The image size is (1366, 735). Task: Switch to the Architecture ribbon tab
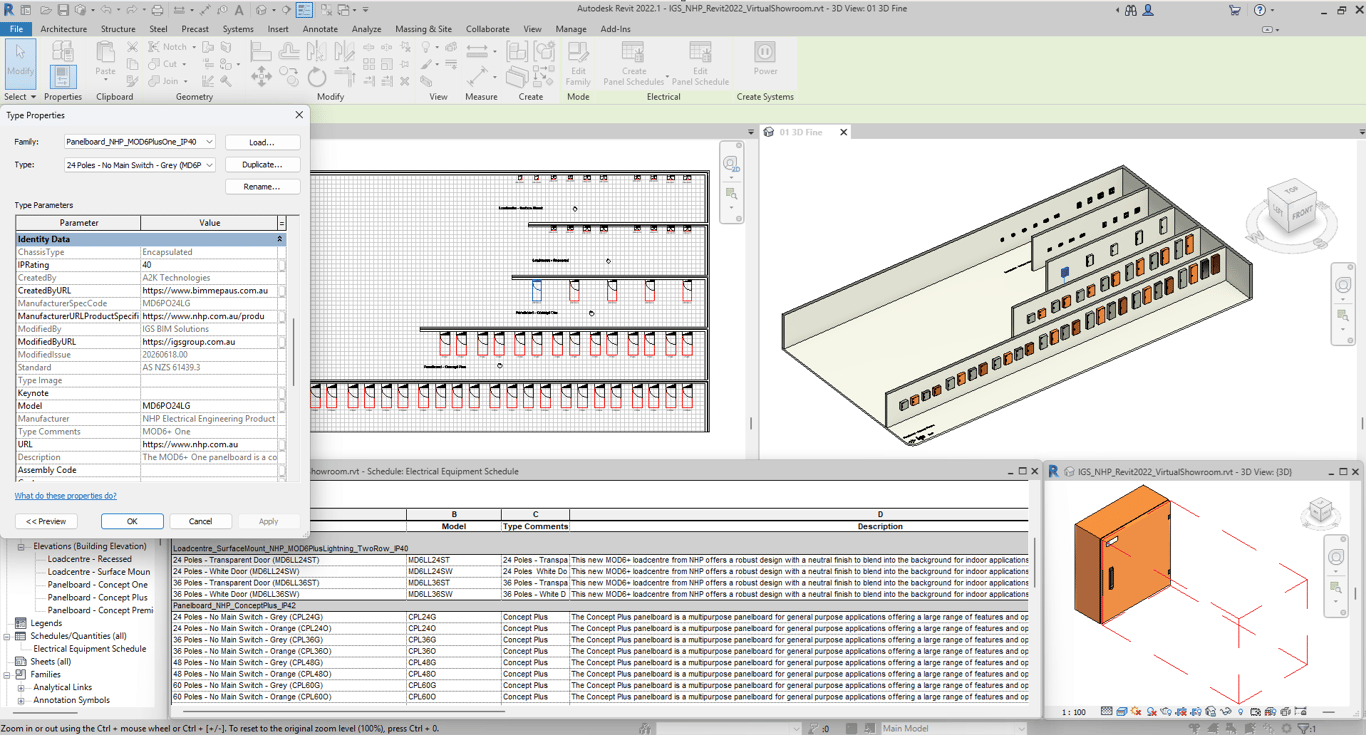(64, 29)
